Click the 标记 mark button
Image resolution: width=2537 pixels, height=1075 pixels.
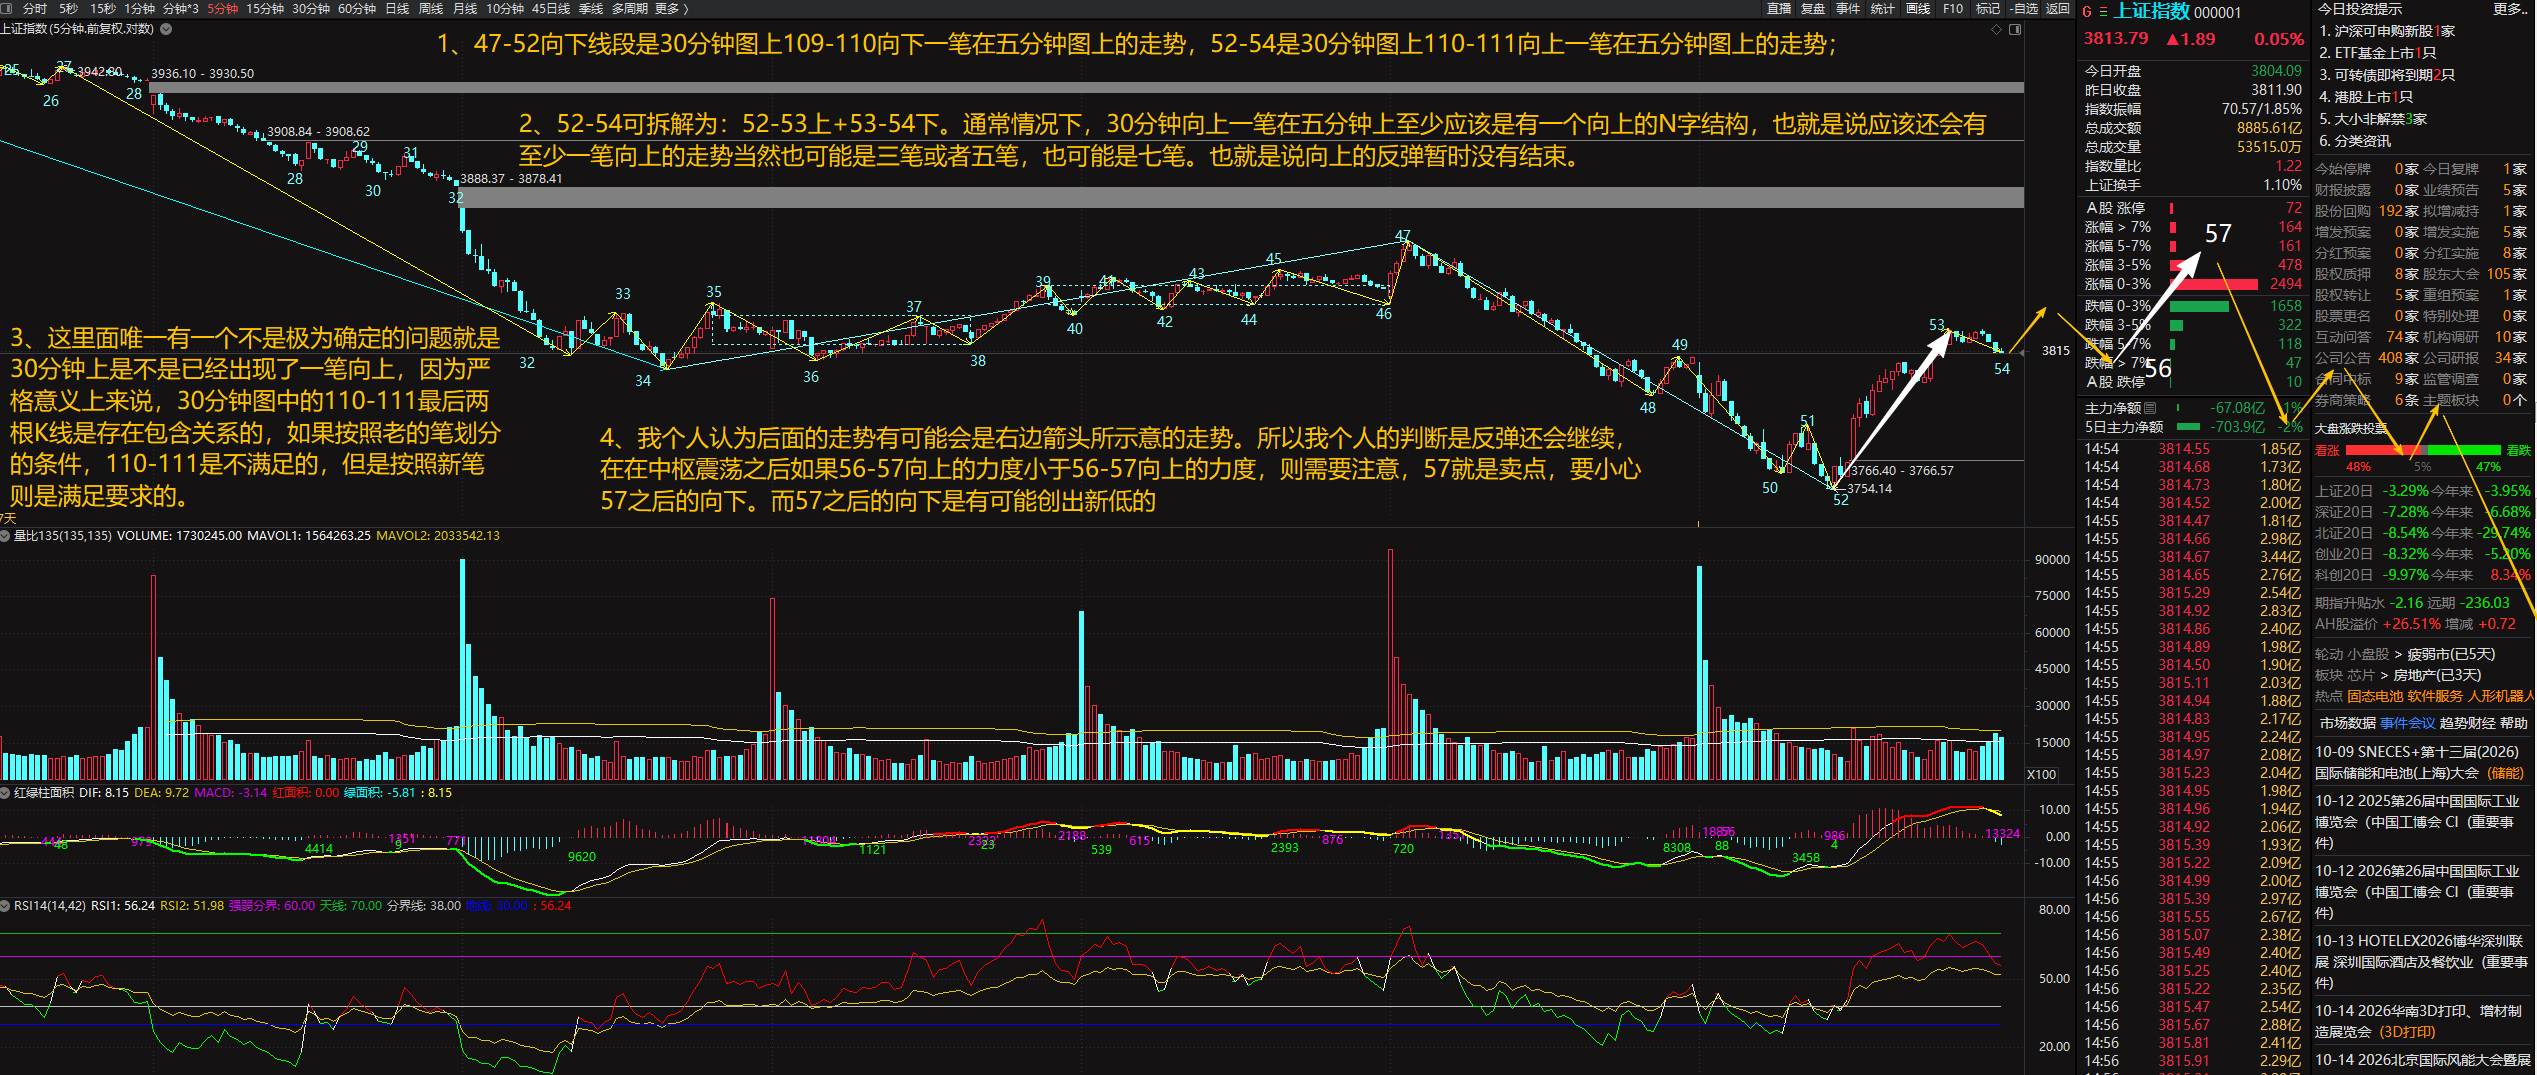click(1988, 8)
